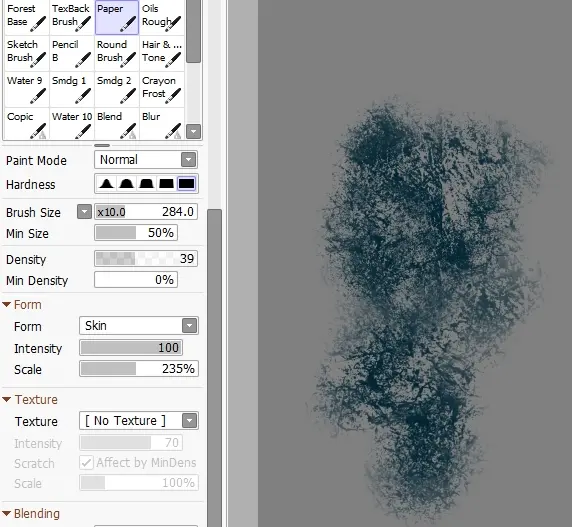
Task: Select the Water 9 brush preset
Action: coord(26,89)
